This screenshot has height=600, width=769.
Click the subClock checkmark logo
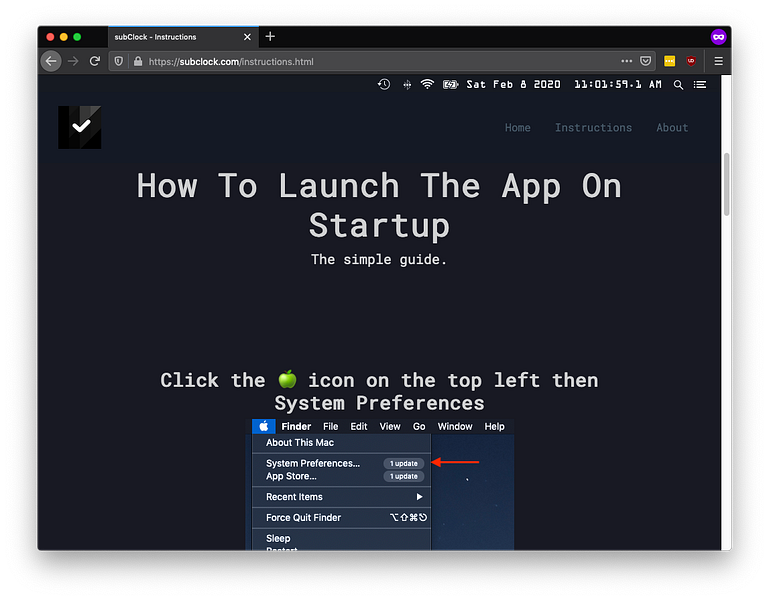click(x=80, y=127)
